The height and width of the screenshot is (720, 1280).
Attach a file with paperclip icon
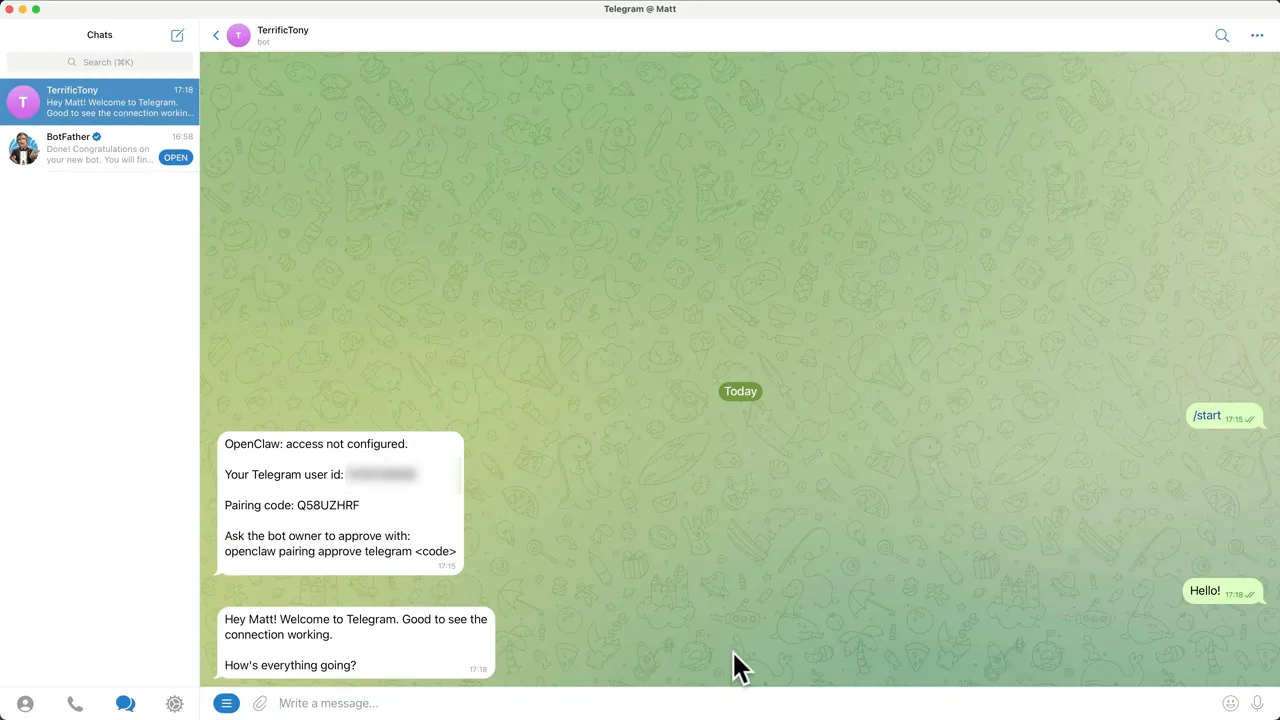tap(260, 703)
